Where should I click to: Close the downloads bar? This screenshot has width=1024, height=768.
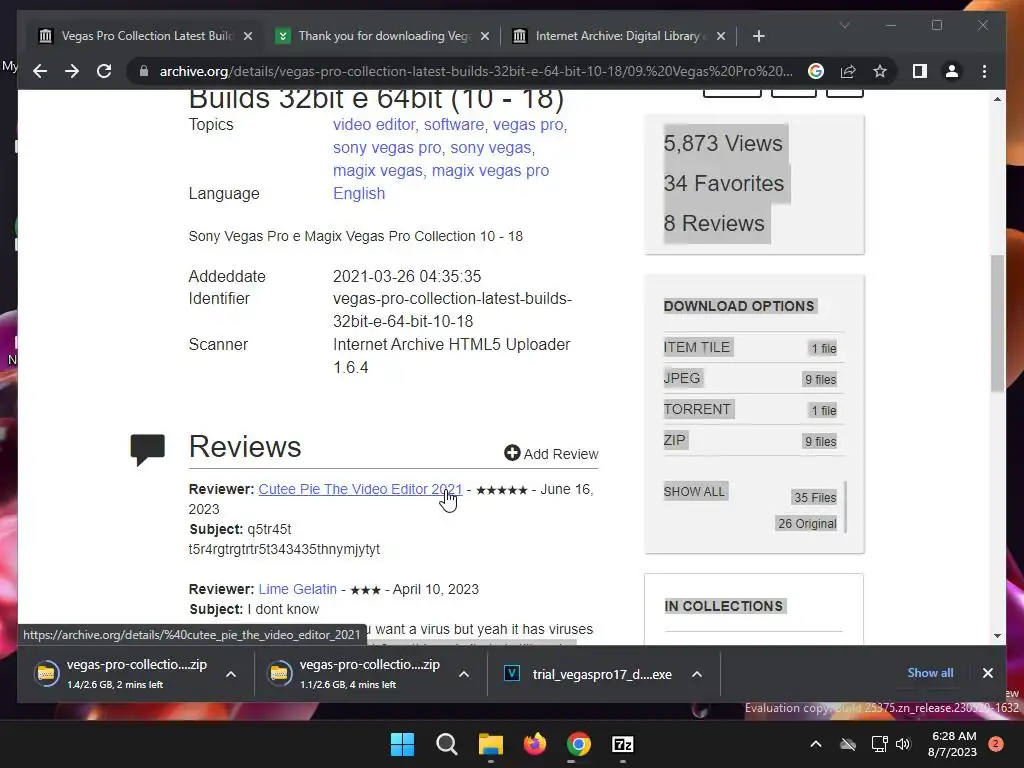(987, 673)
